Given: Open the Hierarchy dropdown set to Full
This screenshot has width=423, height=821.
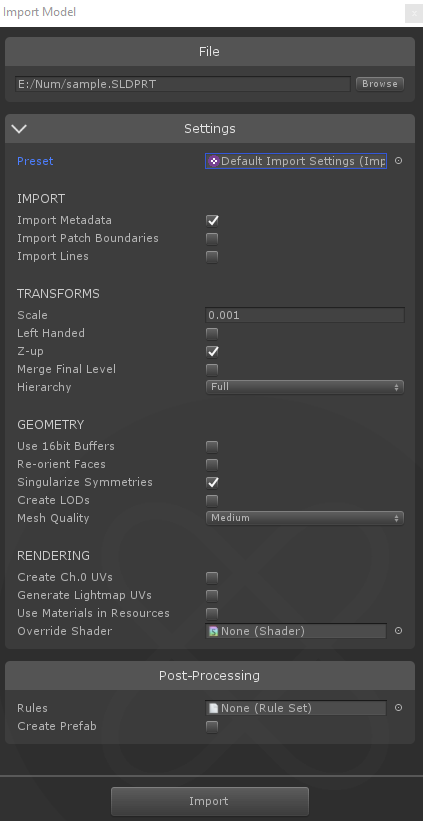Looking at the screenshot, I should pyautogui.click(x=305, y=387).
